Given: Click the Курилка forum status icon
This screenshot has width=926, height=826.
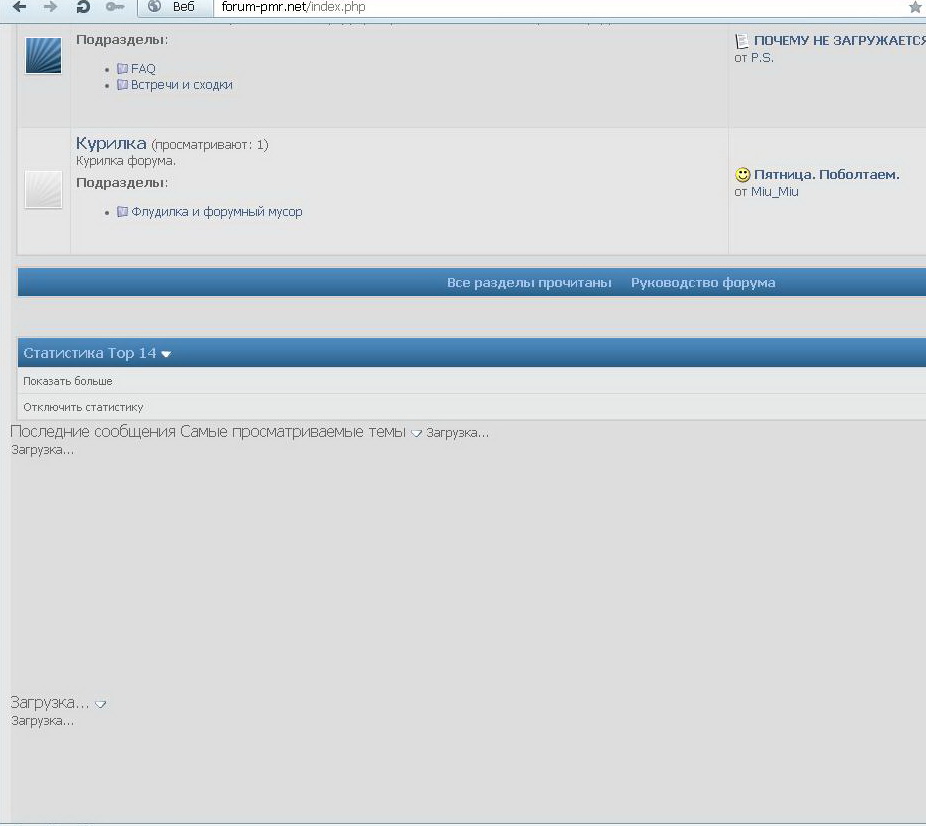Looking at the screenshot, I should 43,189.
